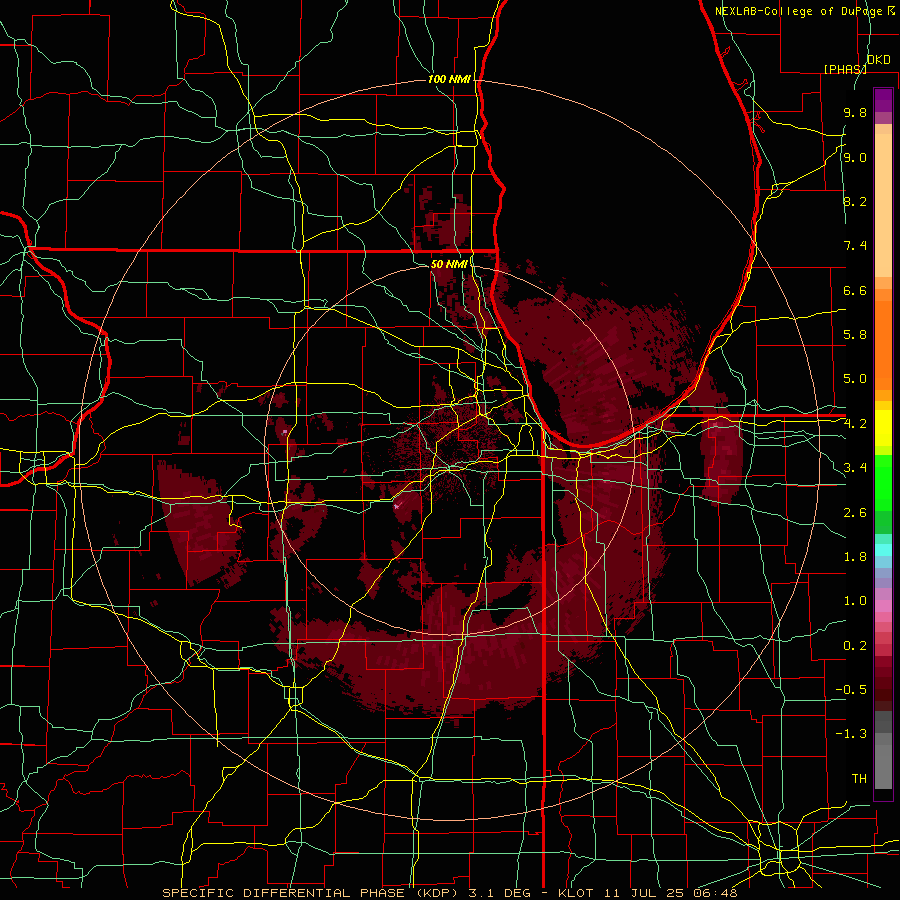Click the 3.4 scale value

click(x=855, y=468)
